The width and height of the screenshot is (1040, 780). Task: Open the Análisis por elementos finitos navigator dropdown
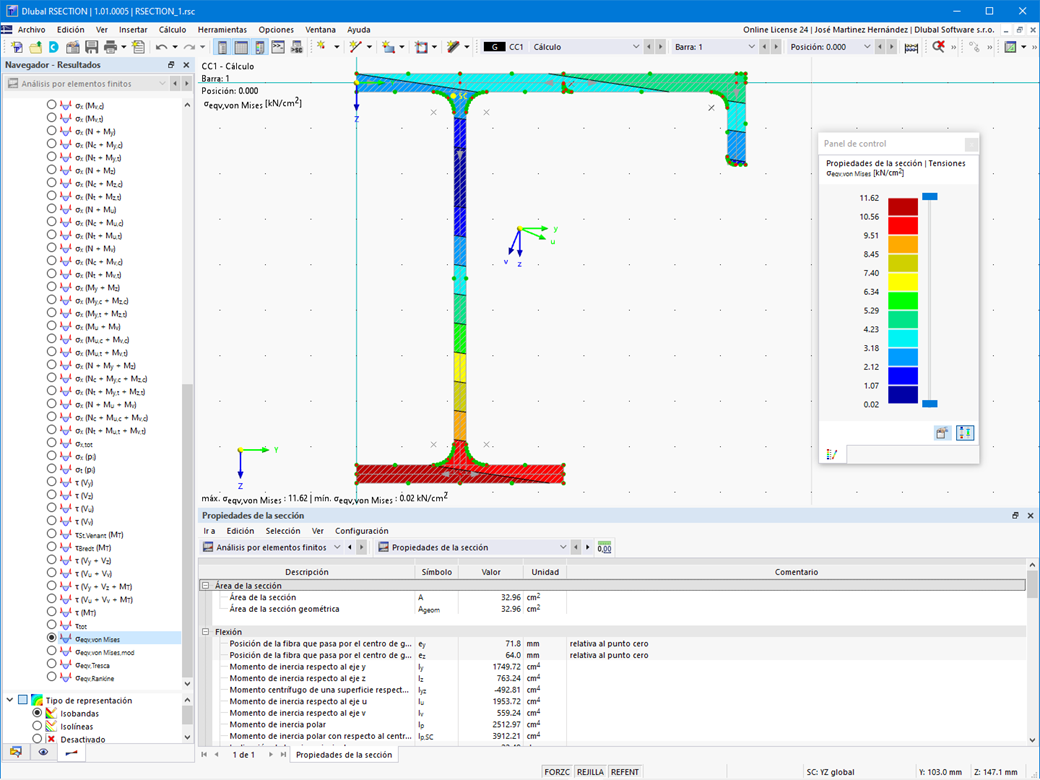[x=86, y=84]
